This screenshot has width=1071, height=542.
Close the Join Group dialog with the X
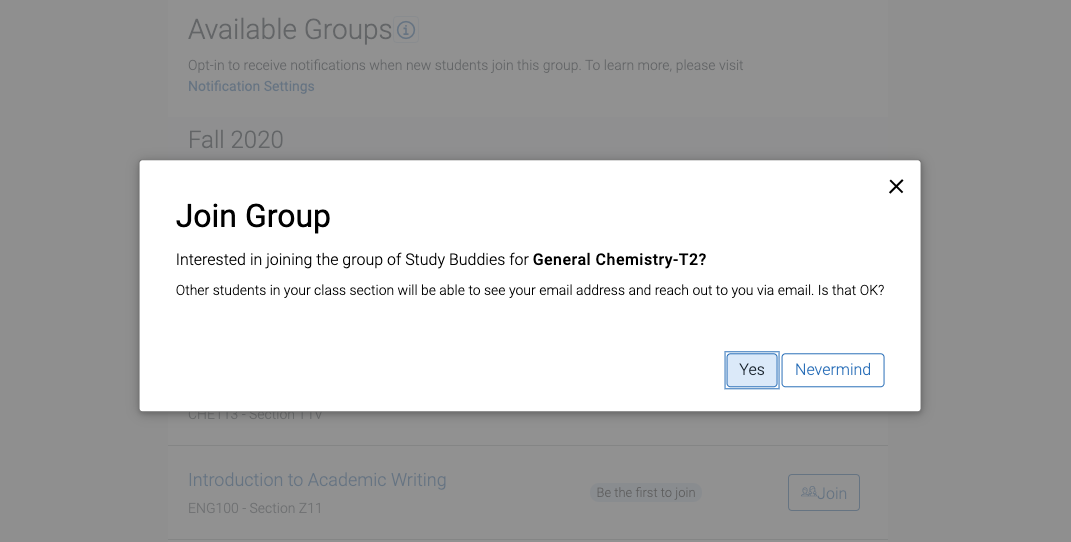[896, 187]
